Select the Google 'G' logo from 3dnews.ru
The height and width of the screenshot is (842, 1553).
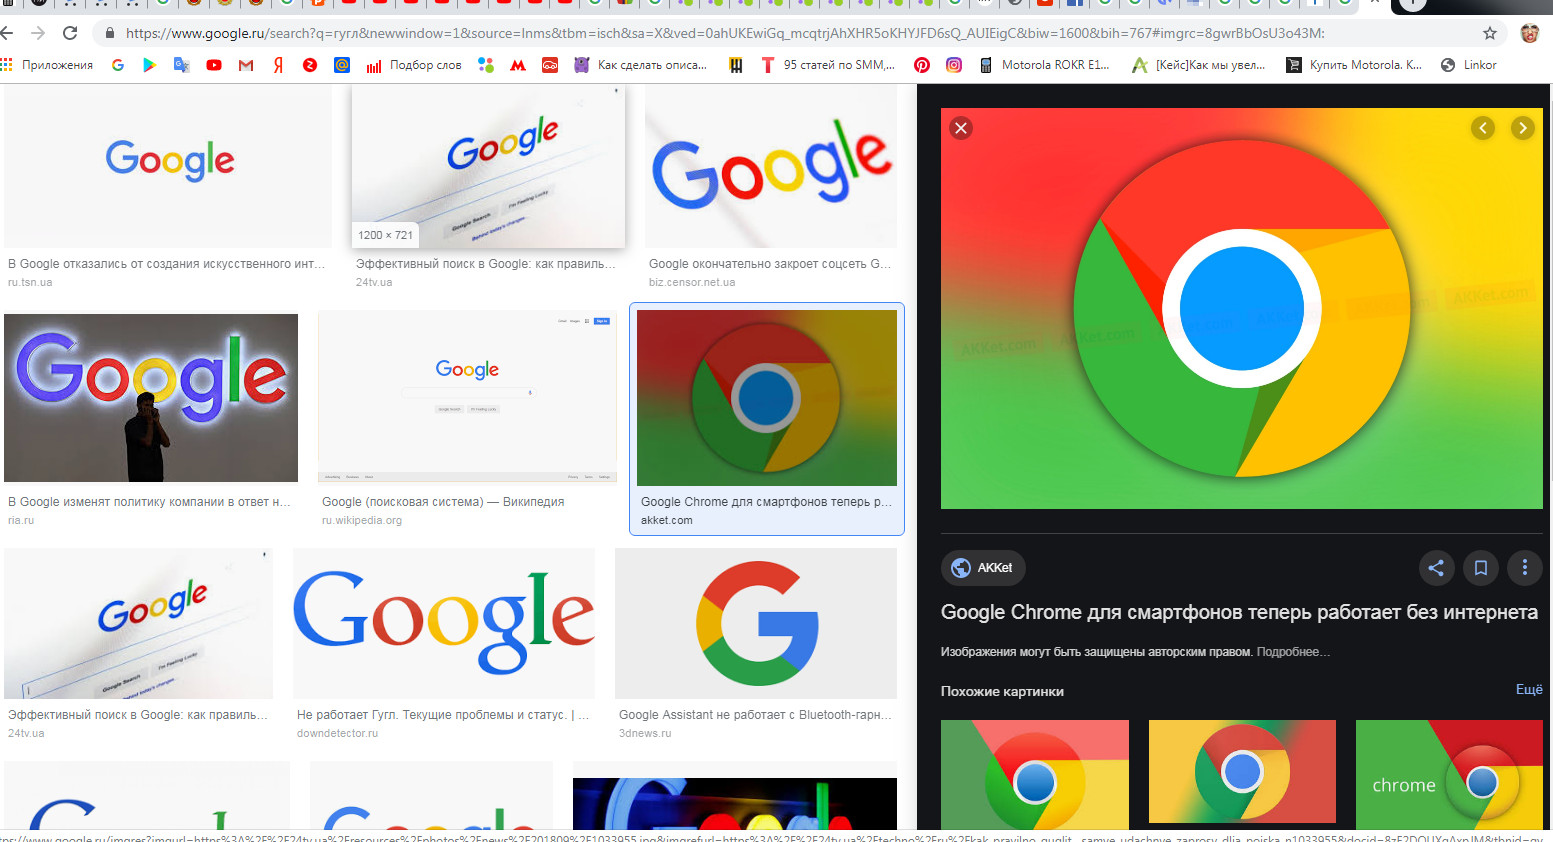click(756, 623)
